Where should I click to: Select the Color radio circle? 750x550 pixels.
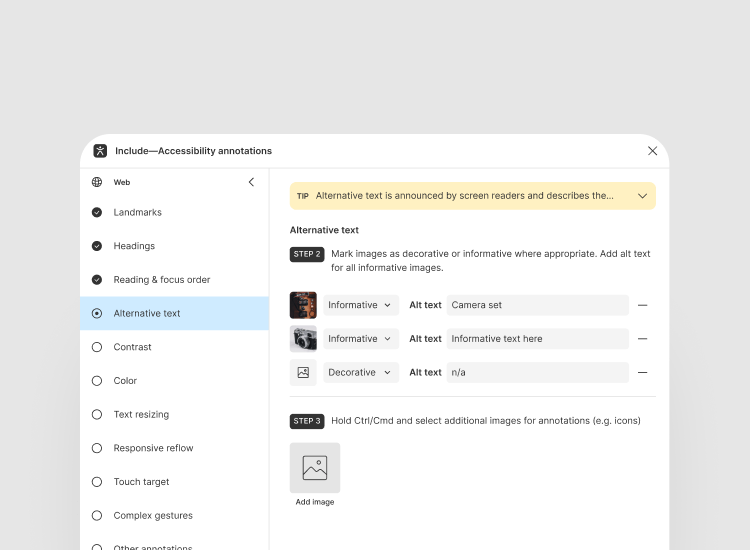(97, 381)
